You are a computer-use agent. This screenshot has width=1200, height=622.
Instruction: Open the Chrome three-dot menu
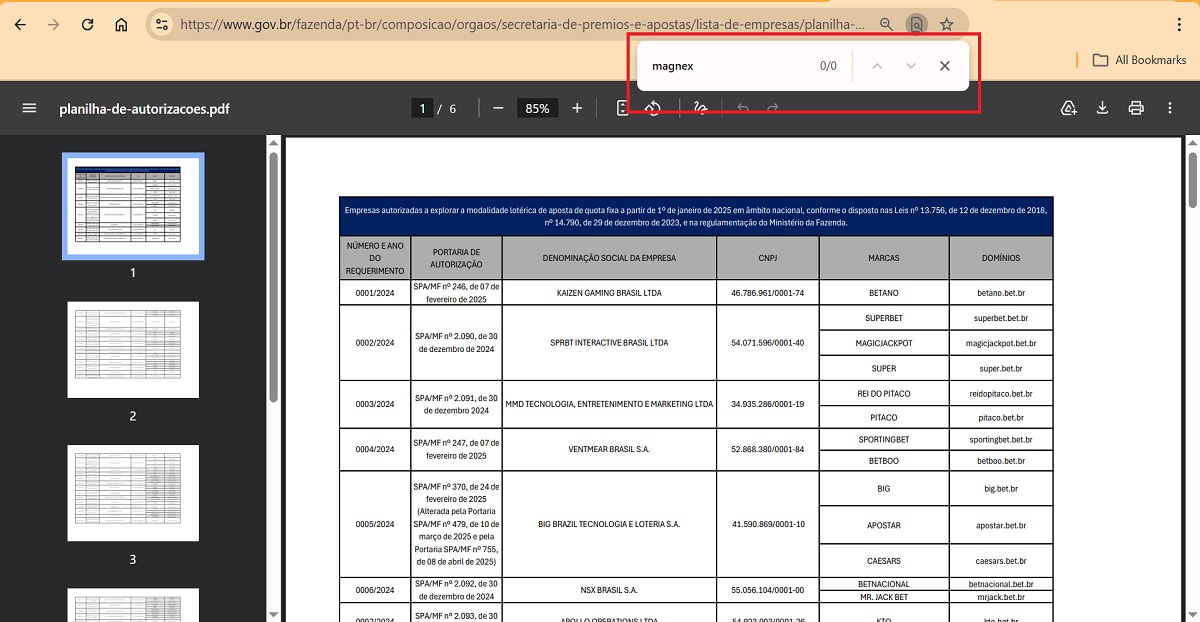(1180, 25)
